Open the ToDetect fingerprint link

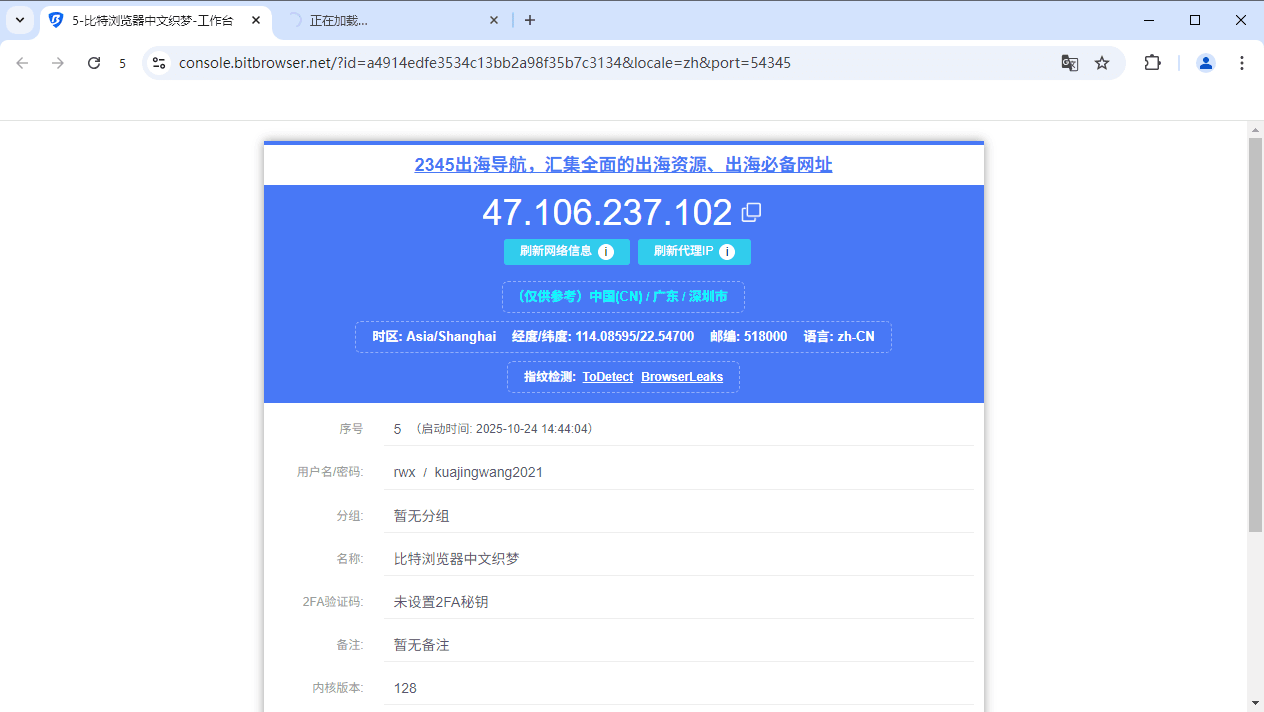[607, 377]
